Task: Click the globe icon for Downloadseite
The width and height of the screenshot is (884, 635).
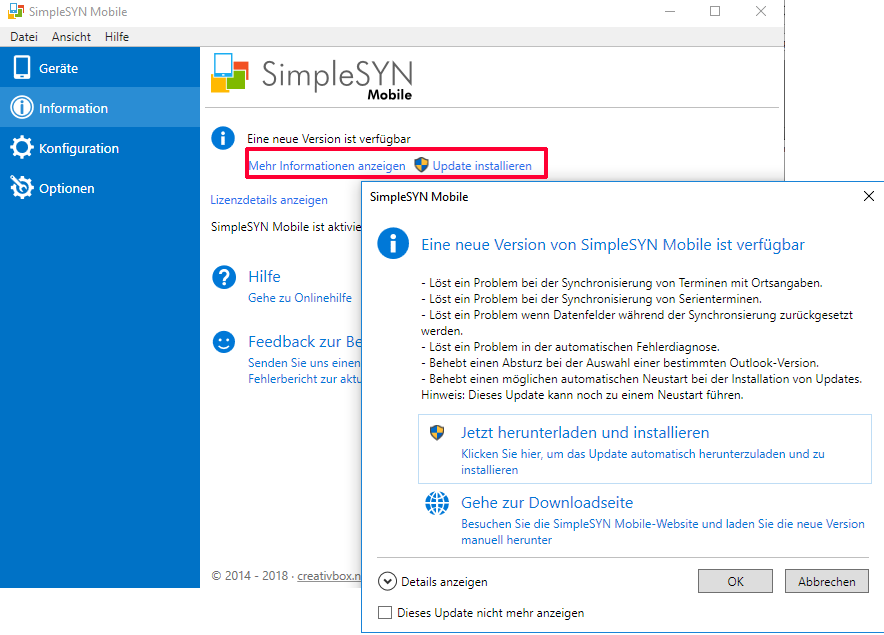Action: click(x=437, y=504)
